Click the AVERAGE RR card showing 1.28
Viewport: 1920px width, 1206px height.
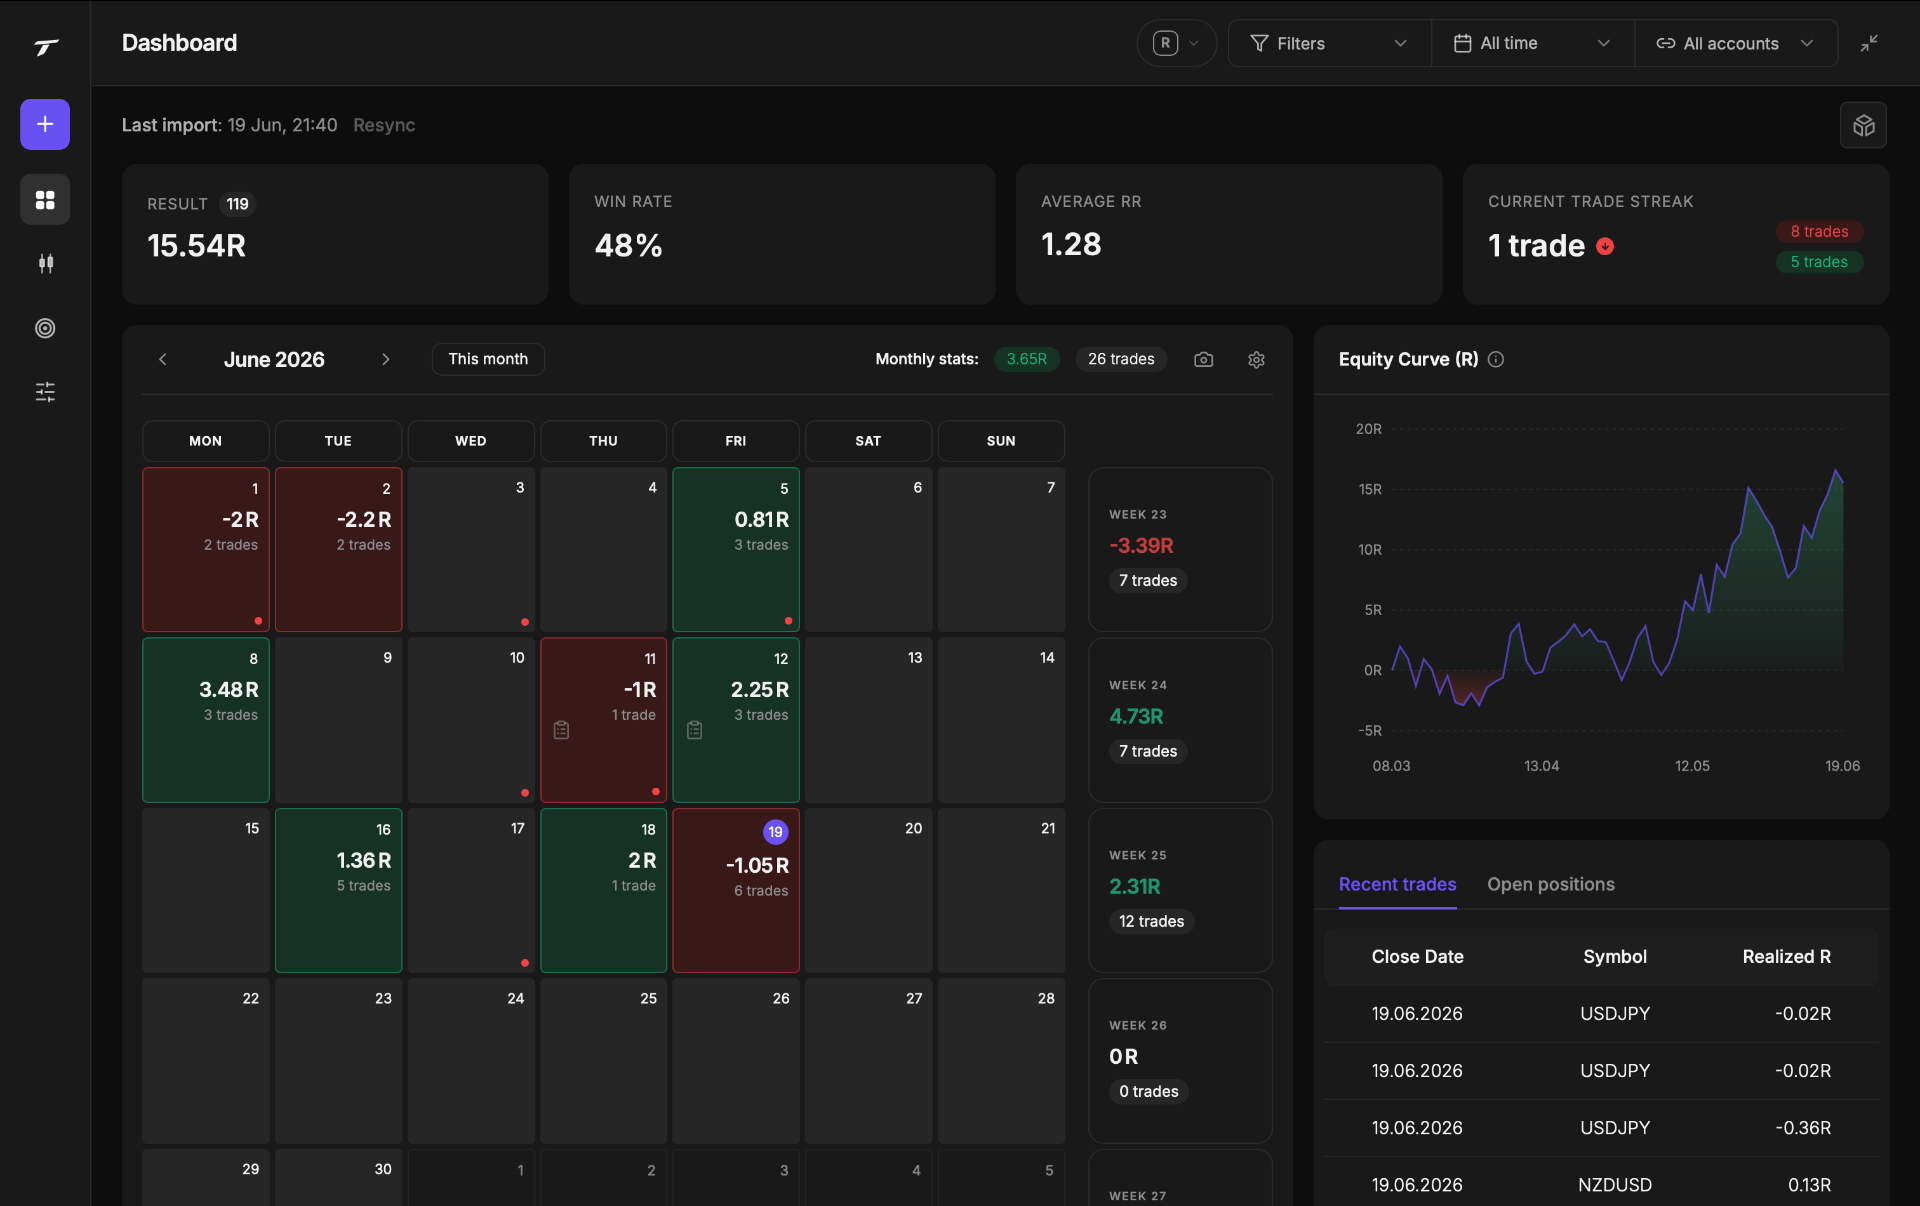click(x=1229, y=234)
